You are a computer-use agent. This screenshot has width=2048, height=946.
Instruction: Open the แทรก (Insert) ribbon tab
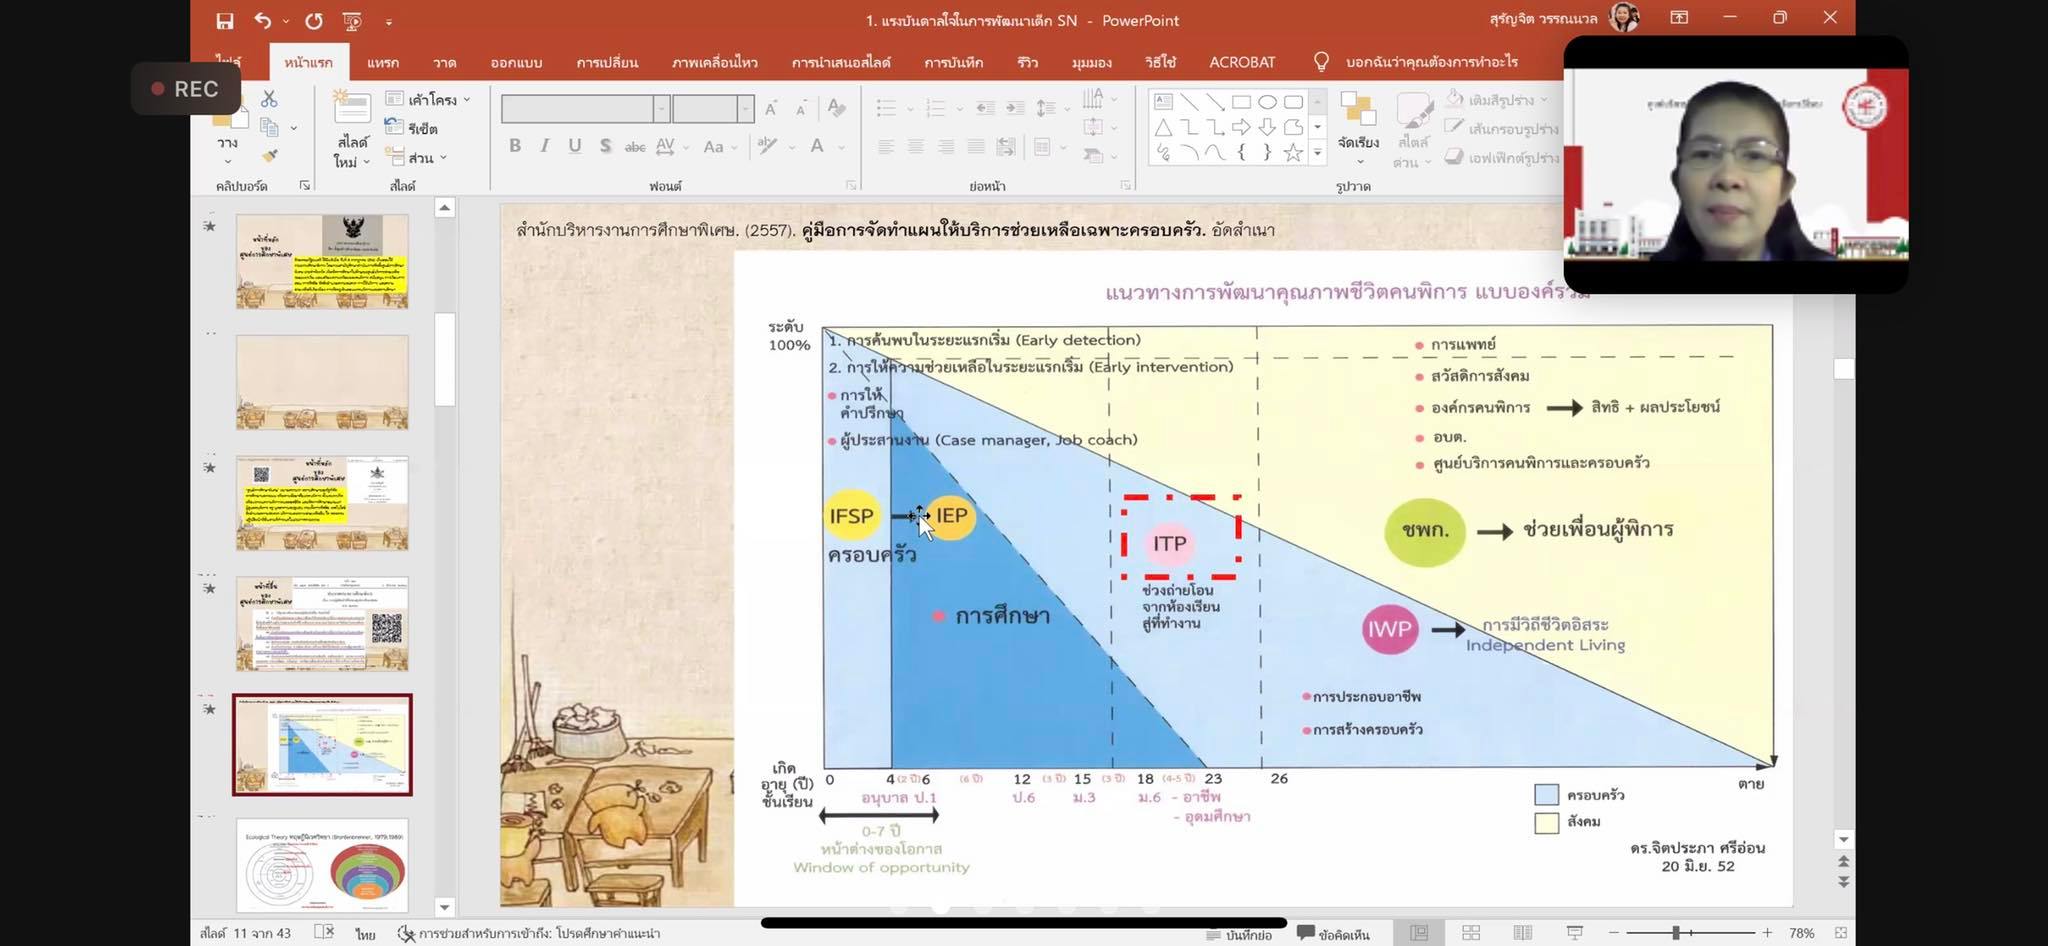coord(382,62)
